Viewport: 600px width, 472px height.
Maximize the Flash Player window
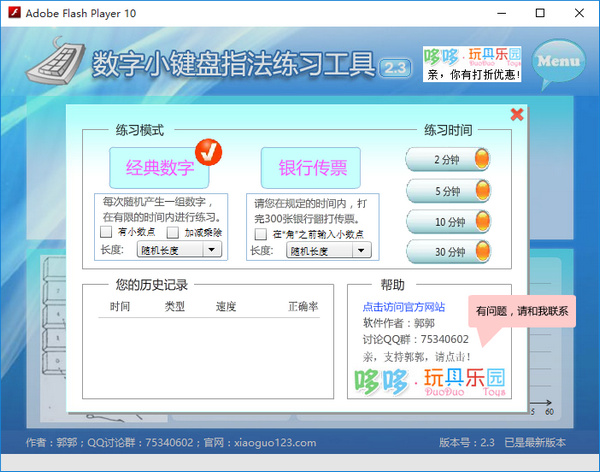(x=540, y=13)
